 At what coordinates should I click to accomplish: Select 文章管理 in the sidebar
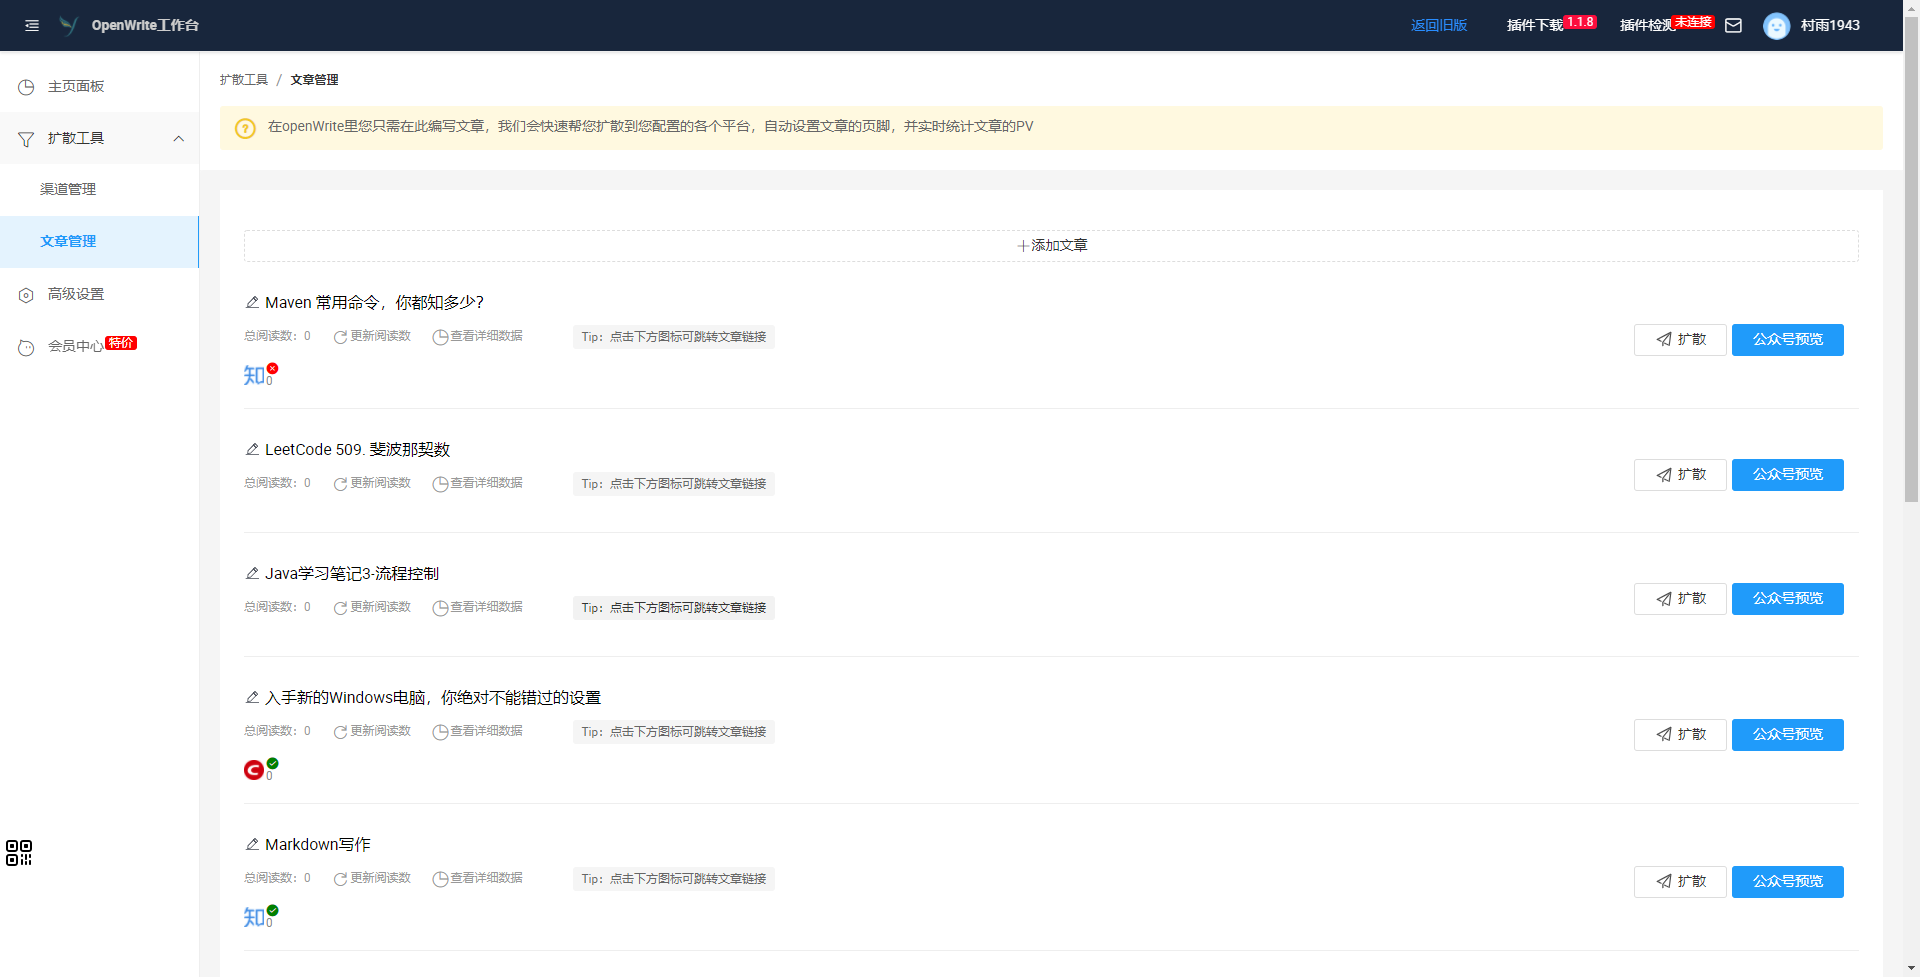point(68,241)
